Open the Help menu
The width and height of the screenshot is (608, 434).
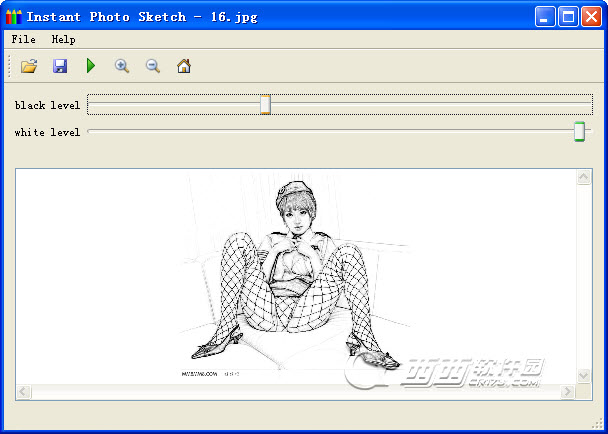[x=63, y=39]
